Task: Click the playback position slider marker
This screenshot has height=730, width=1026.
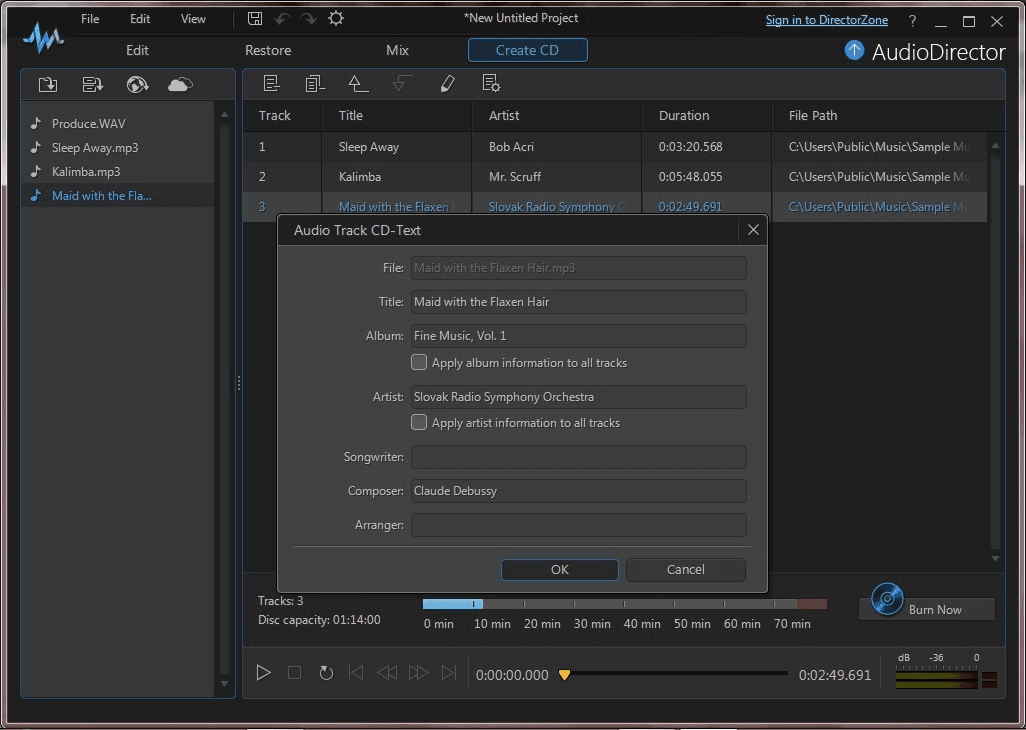Action: [x=564, y=674]
